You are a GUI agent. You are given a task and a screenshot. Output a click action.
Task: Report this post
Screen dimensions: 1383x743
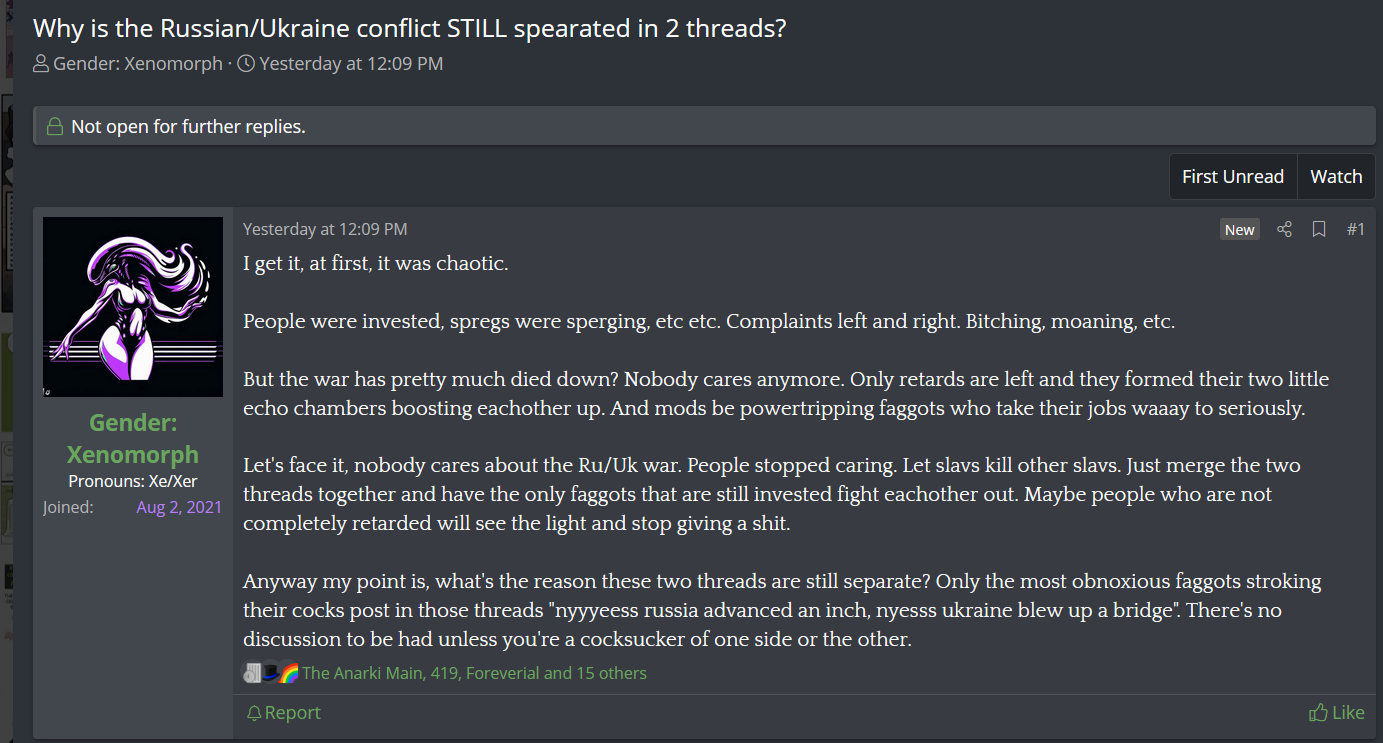[x=284, y=712]
